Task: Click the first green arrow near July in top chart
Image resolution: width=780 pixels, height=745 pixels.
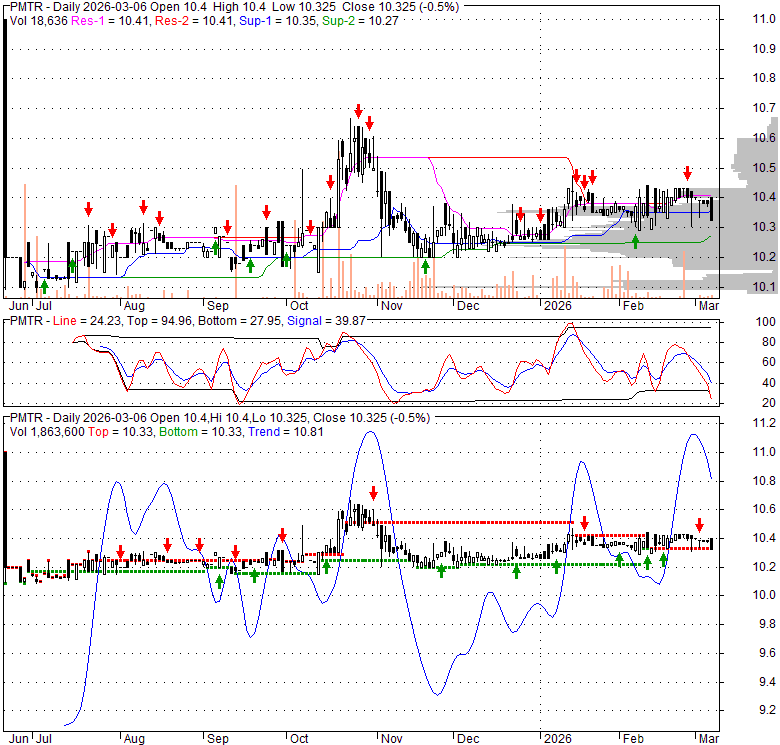Action: tap(43, 286)
